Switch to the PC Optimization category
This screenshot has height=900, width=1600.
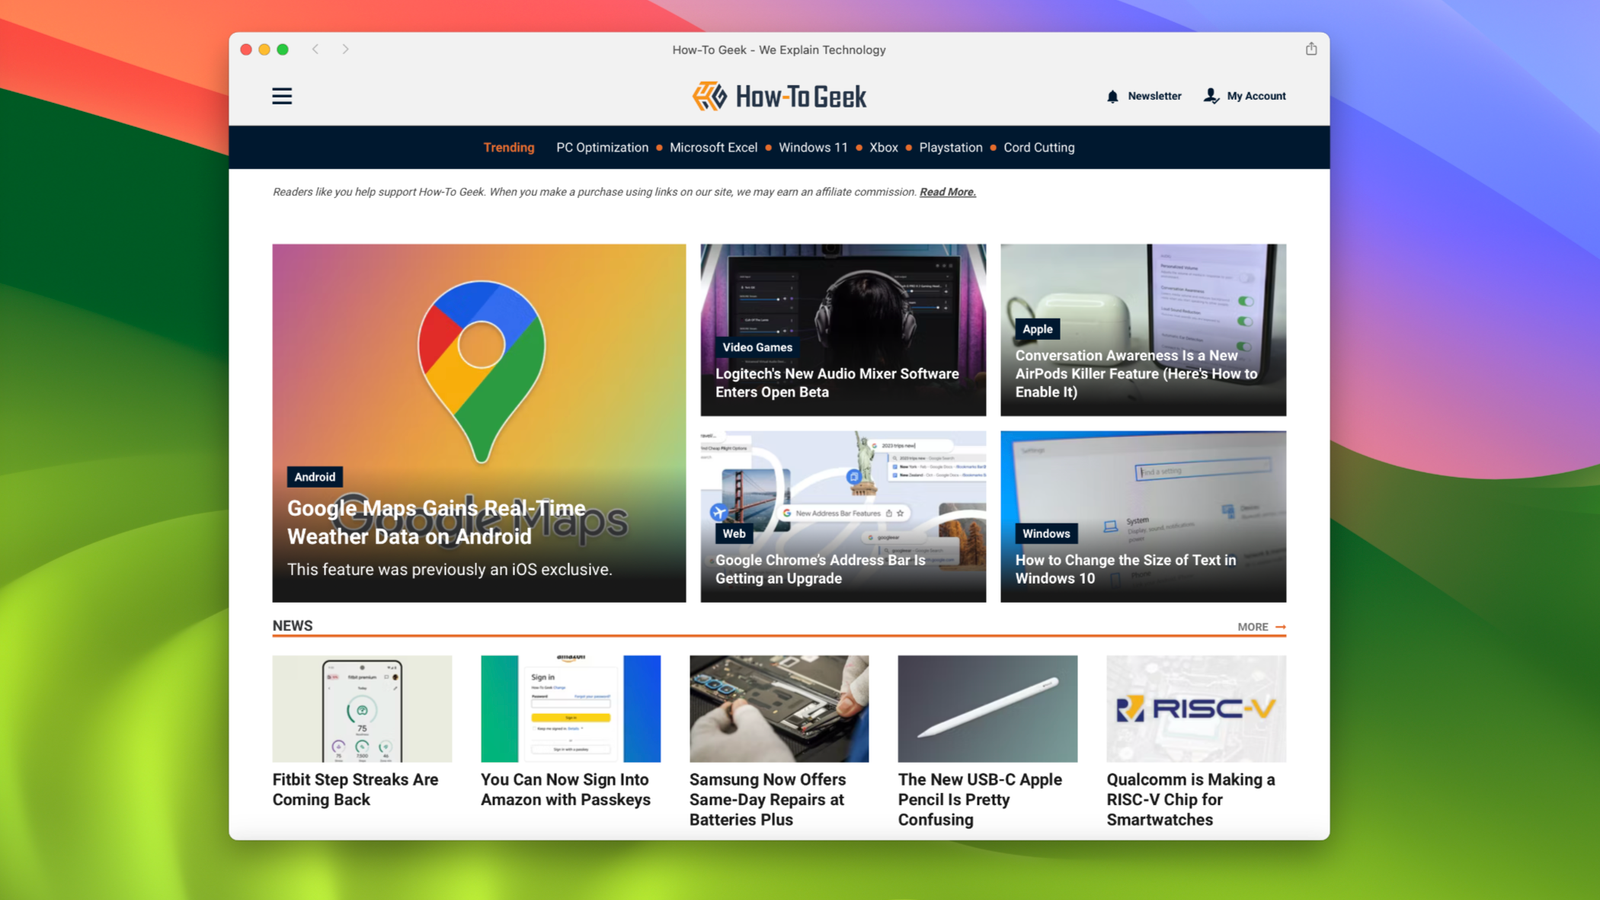click(x=602, y=147)
